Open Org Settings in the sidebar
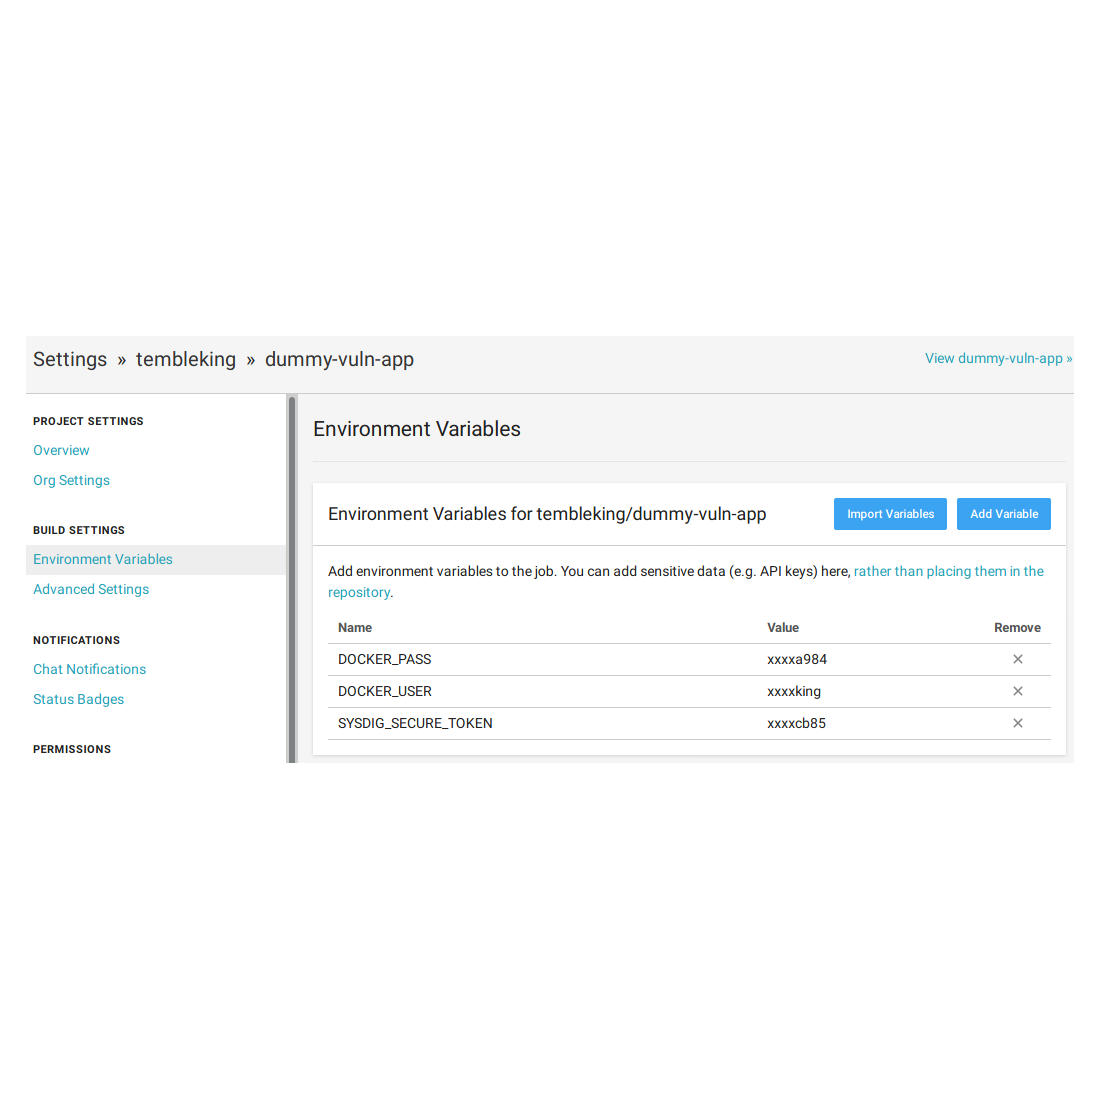 pos(71,480)
